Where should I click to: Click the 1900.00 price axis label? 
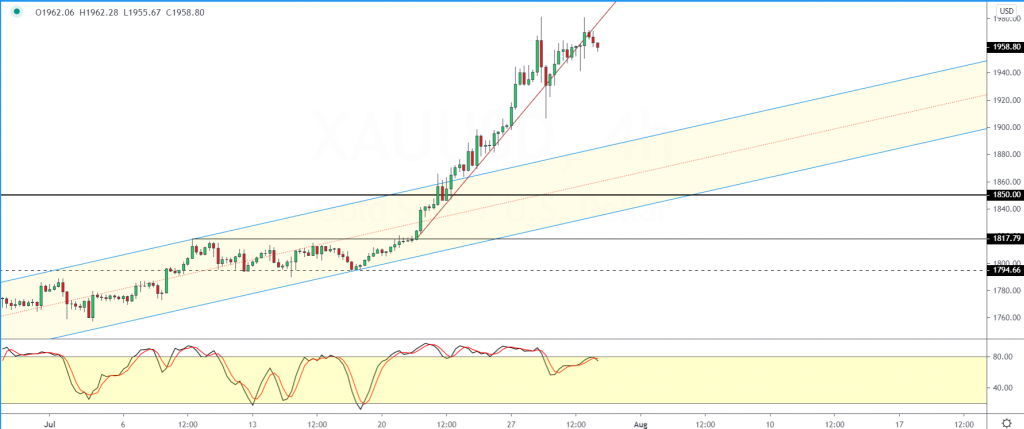1006,127
